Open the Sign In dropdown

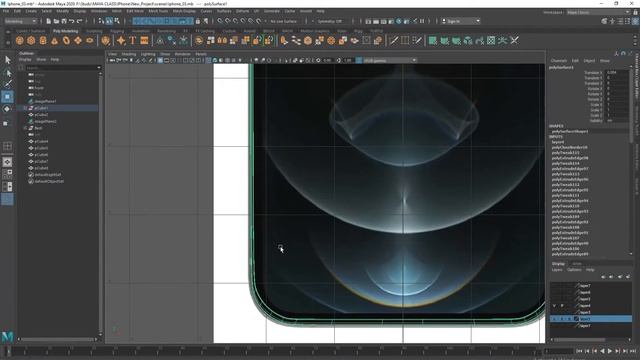coord(461,21)
